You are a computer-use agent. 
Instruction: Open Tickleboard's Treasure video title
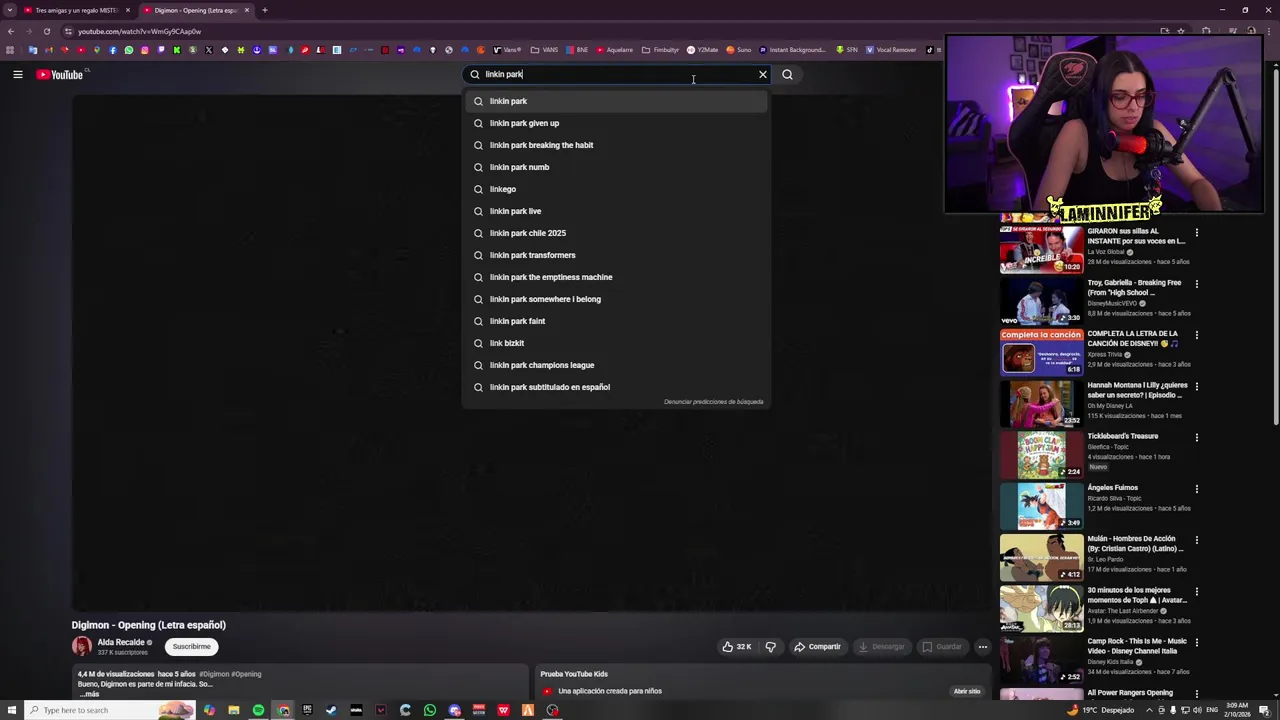pos(1122,436)
